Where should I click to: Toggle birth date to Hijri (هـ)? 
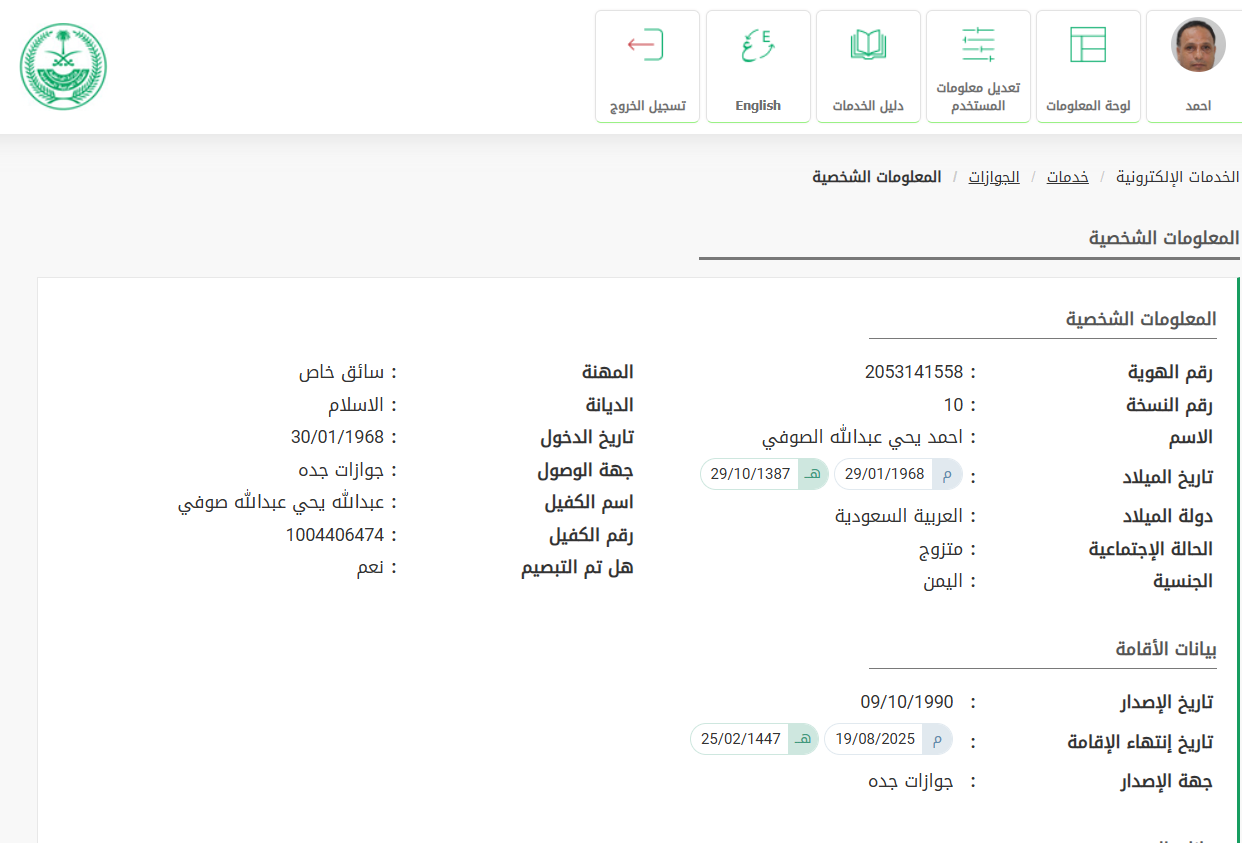point(812,474)
